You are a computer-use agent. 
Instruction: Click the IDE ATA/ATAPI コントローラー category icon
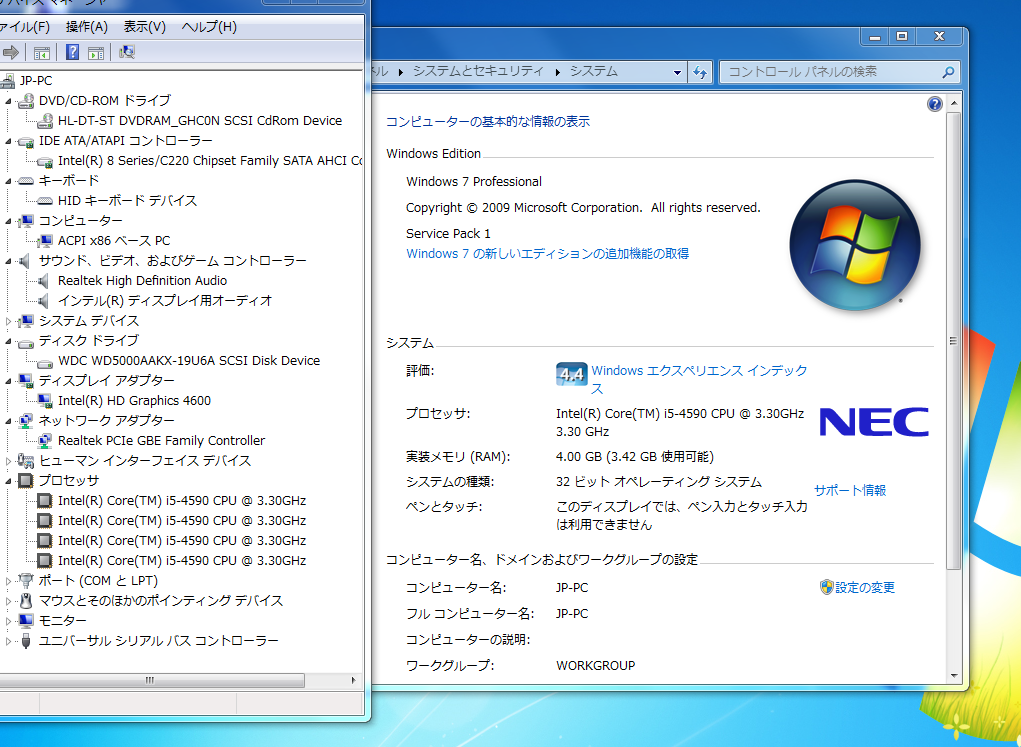[26, 141]
